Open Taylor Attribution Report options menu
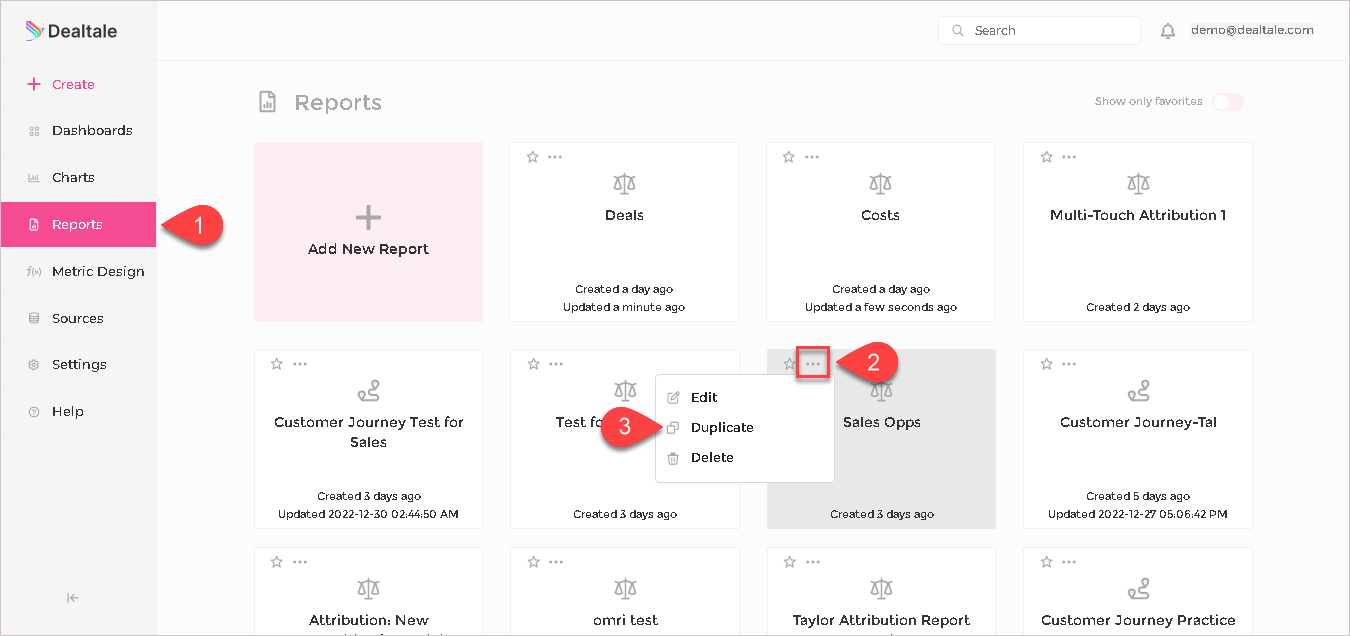Screen dimensions: 1350x636 point(813,562)
